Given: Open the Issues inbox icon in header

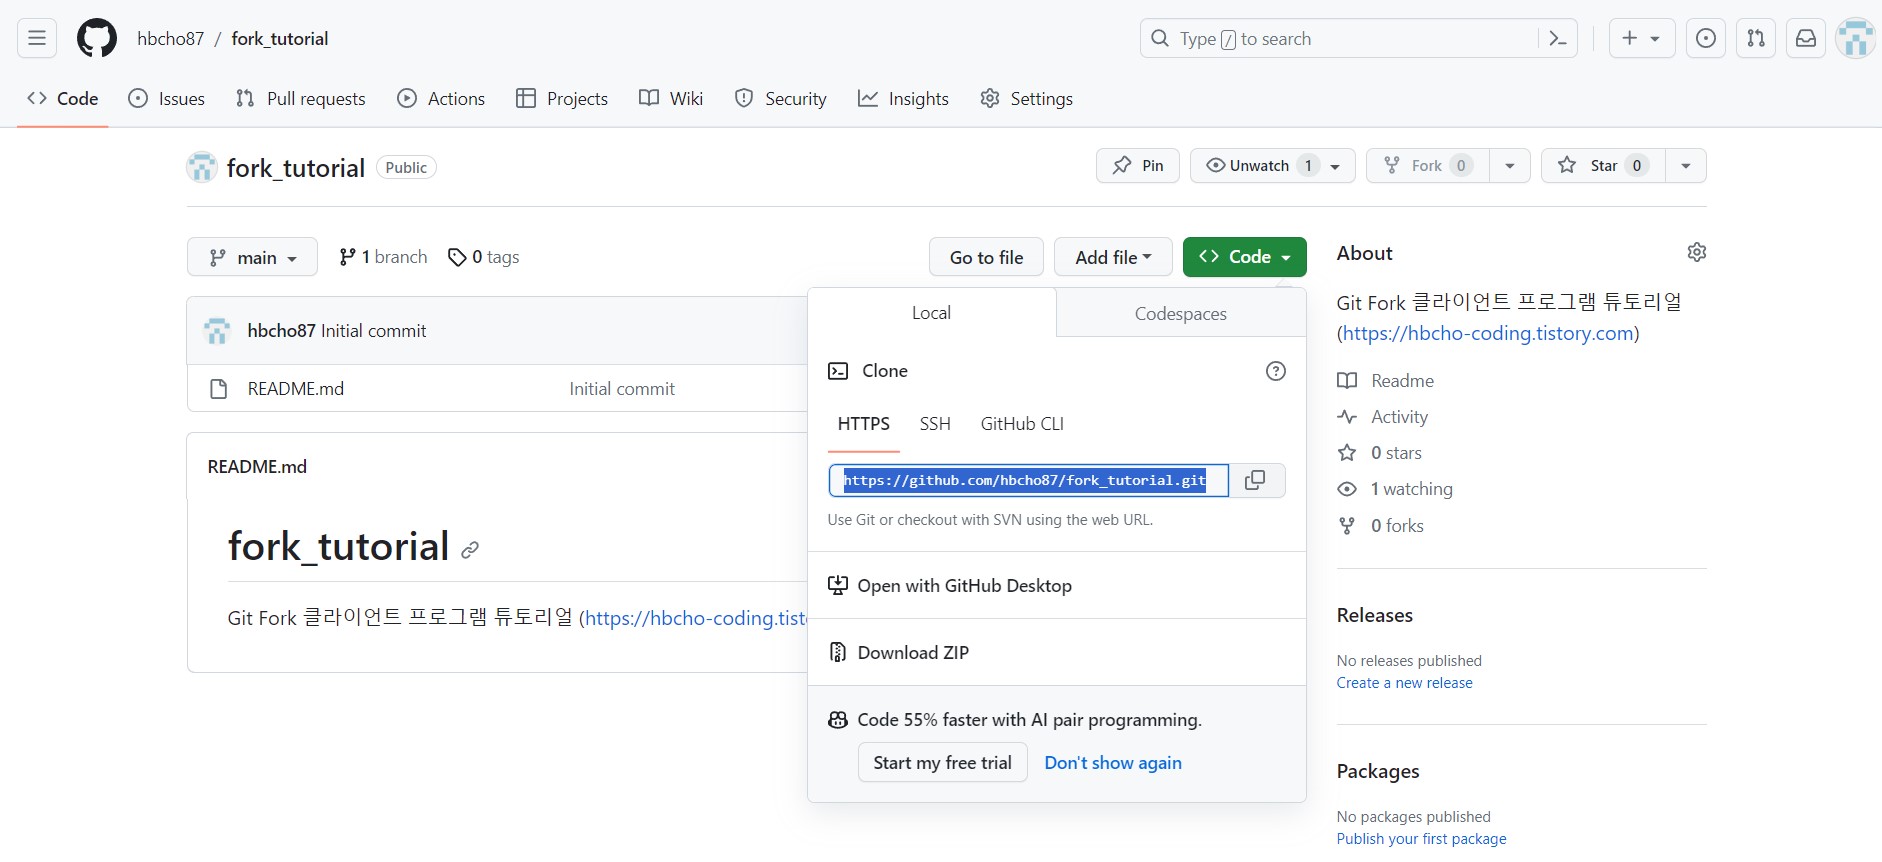Looking at the screenshot, I should [x=1706, y=38].
